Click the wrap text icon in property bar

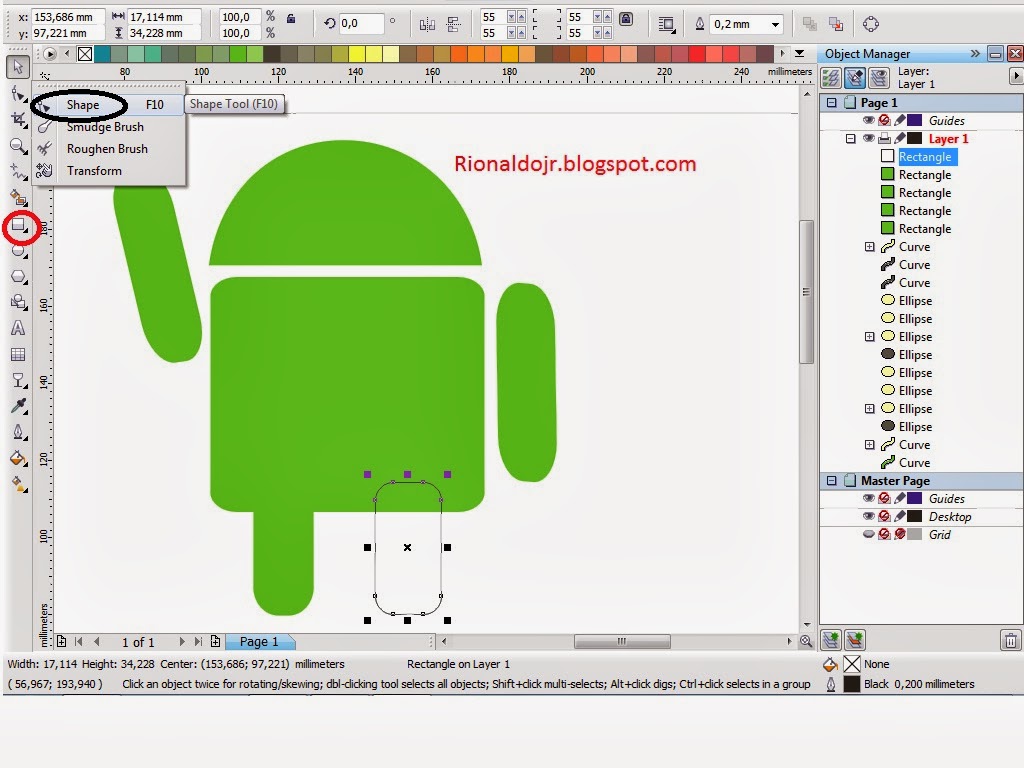coord(665,25)
